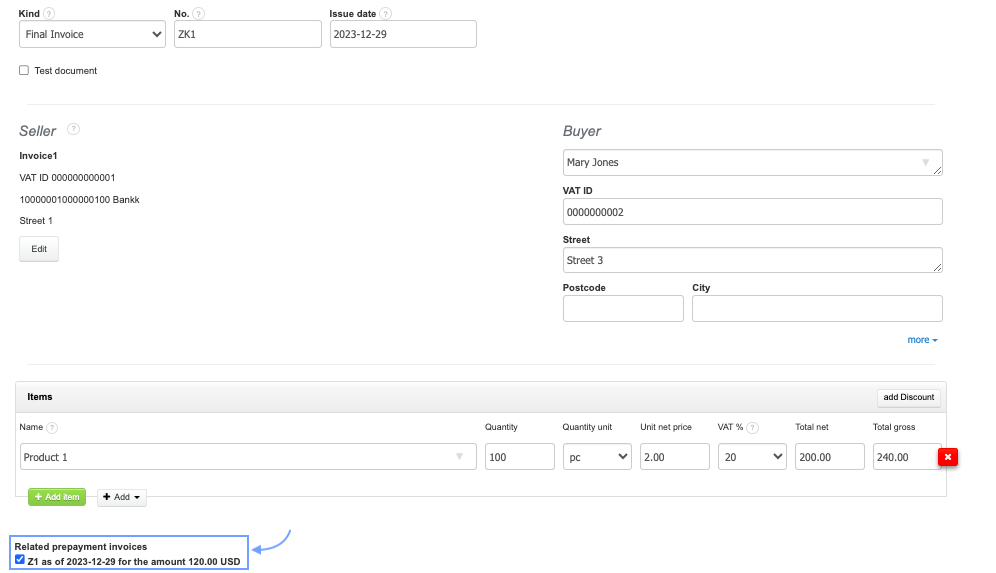This screenshot has width=996, height=573.
Task: Expand the Add split dropdown button
Action: 122,497
